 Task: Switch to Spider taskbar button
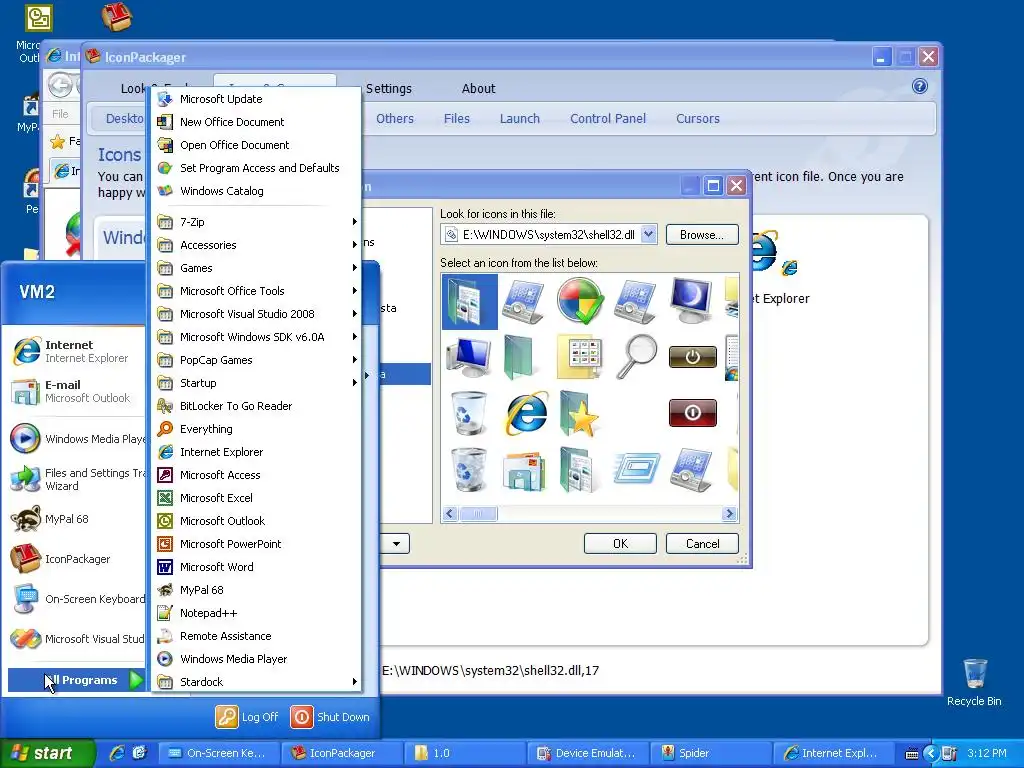point(711,753)
